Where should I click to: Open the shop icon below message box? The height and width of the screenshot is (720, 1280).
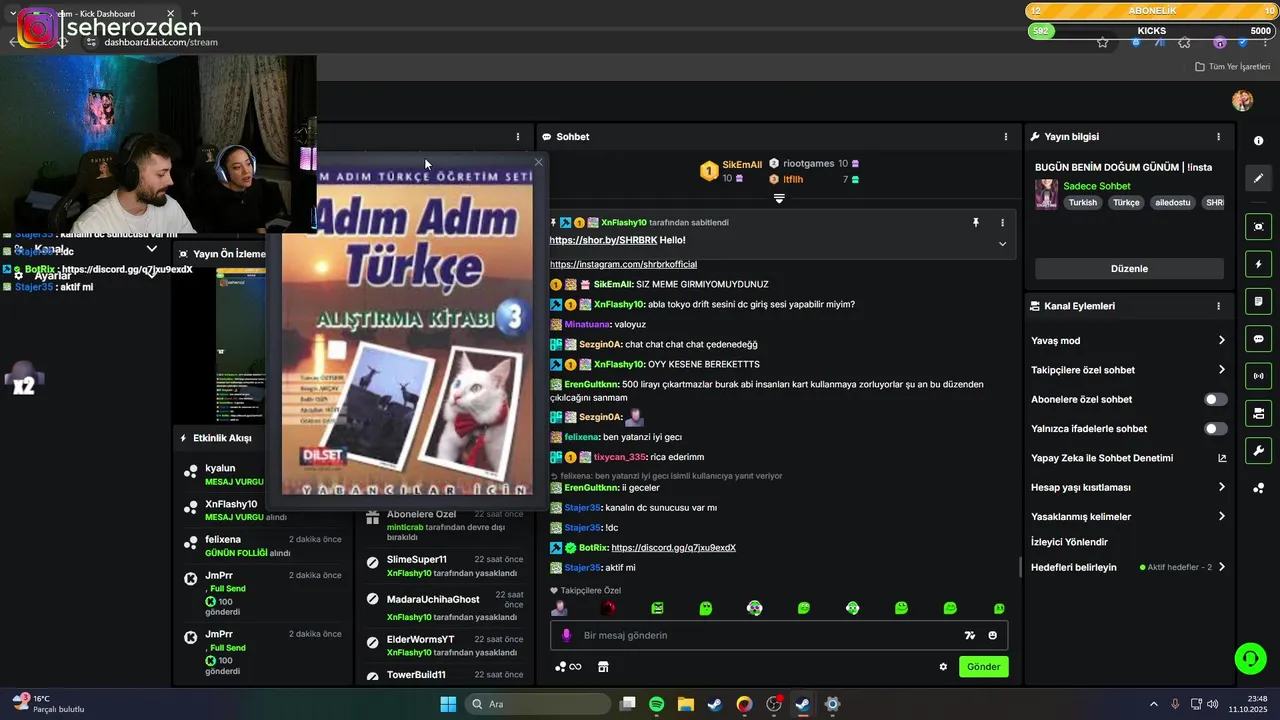pos(603,667)
